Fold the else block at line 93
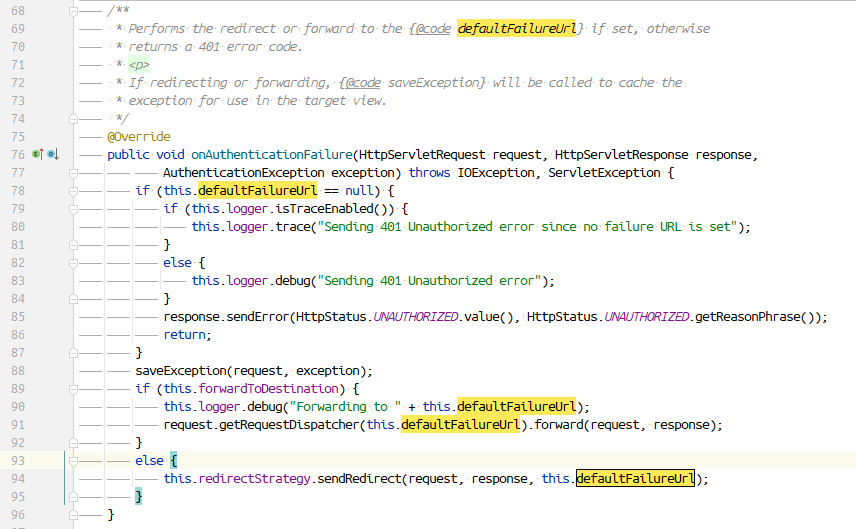Viewport: 856px width, 529px height. coord(73,461)
